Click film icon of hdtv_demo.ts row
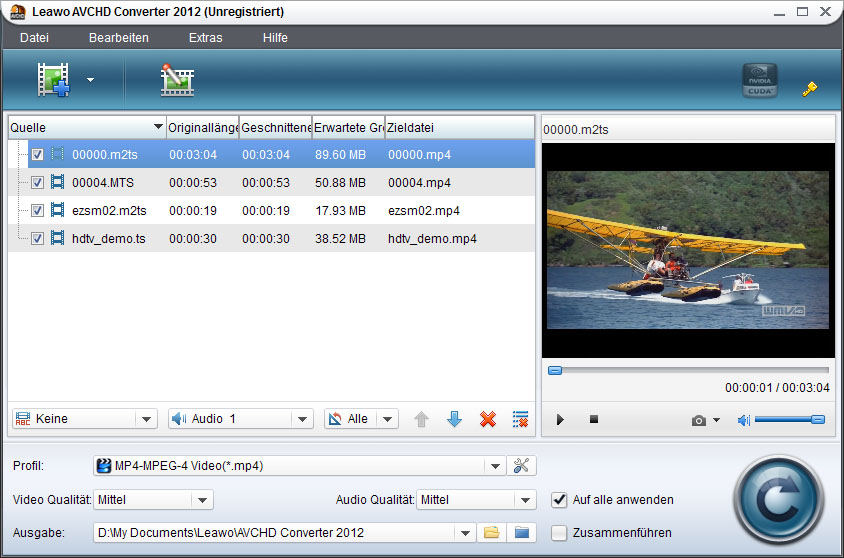The image size is (844, 558). click(x=58, y=238)
